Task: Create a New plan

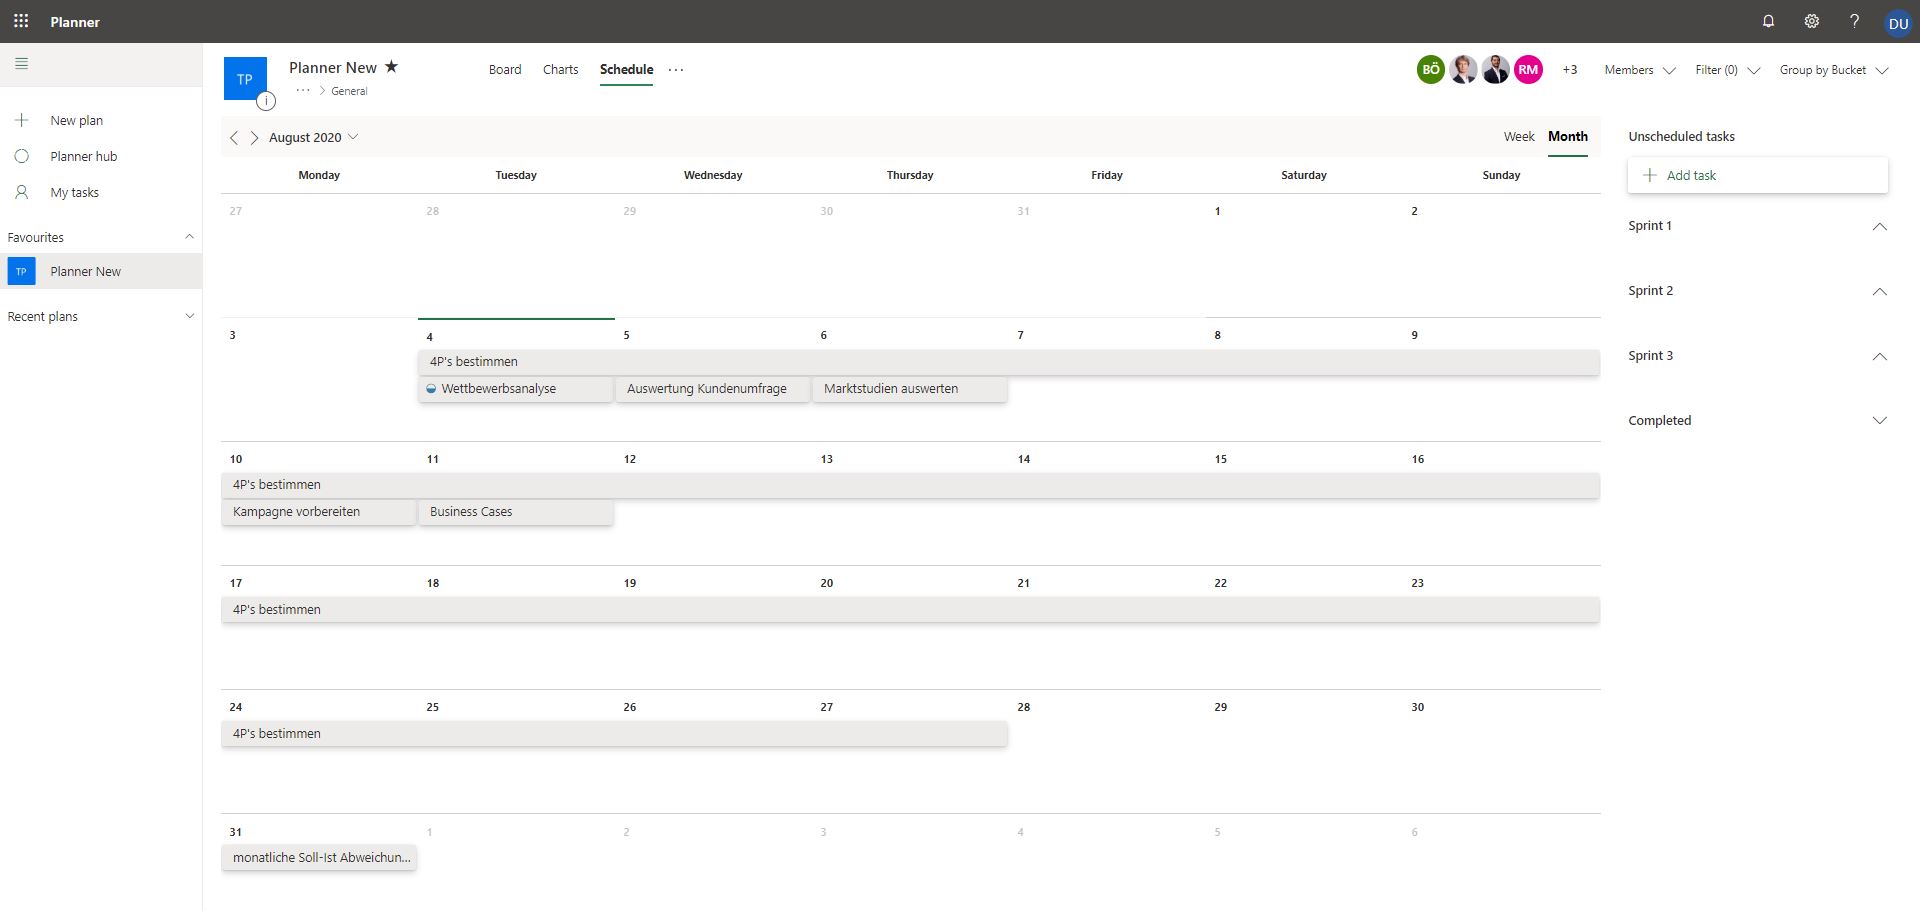Action: (76, 120)
